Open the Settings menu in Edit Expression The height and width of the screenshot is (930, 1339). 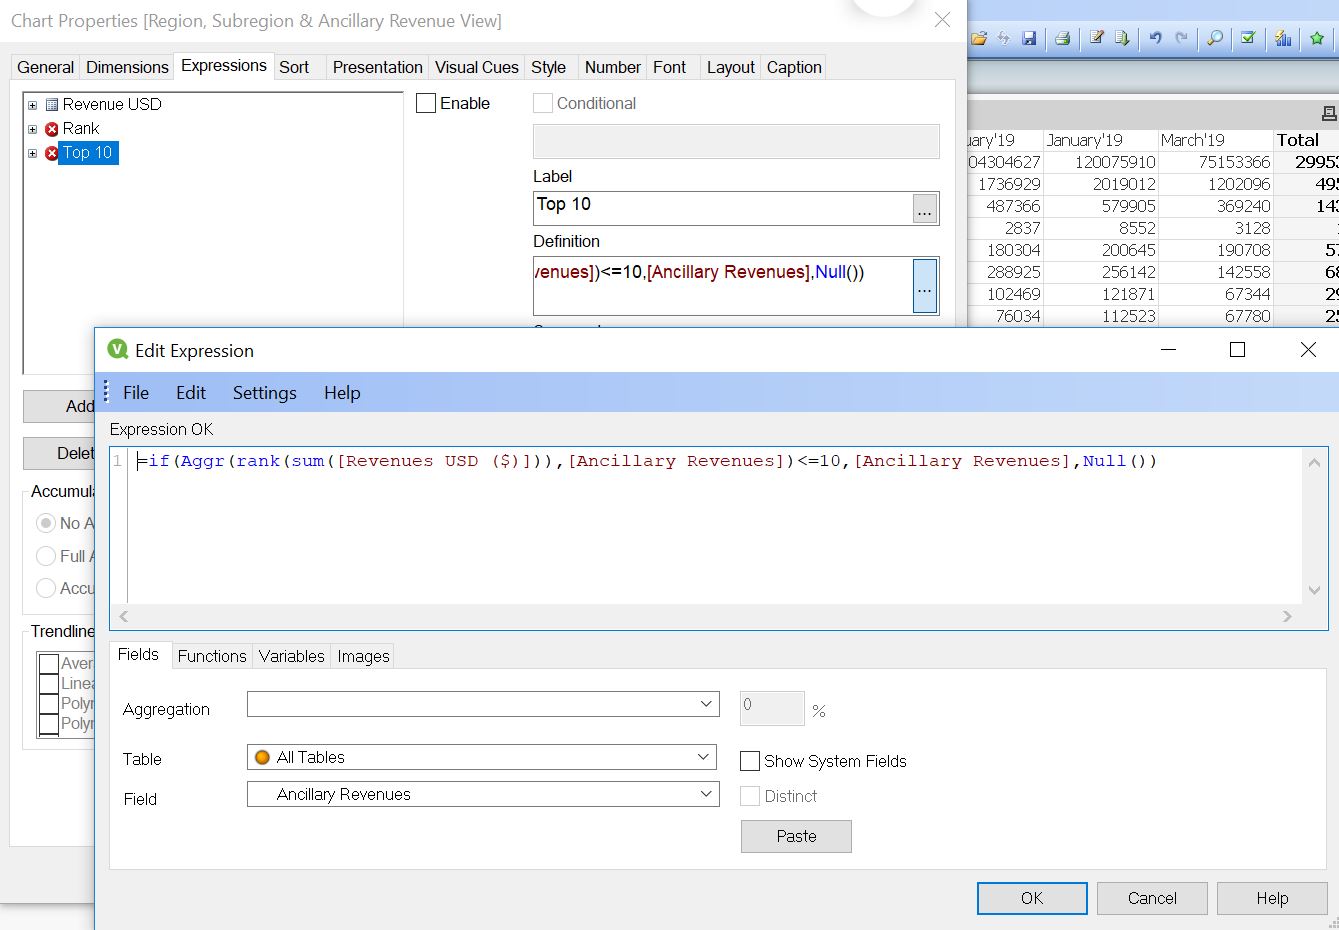coord(264,393)
